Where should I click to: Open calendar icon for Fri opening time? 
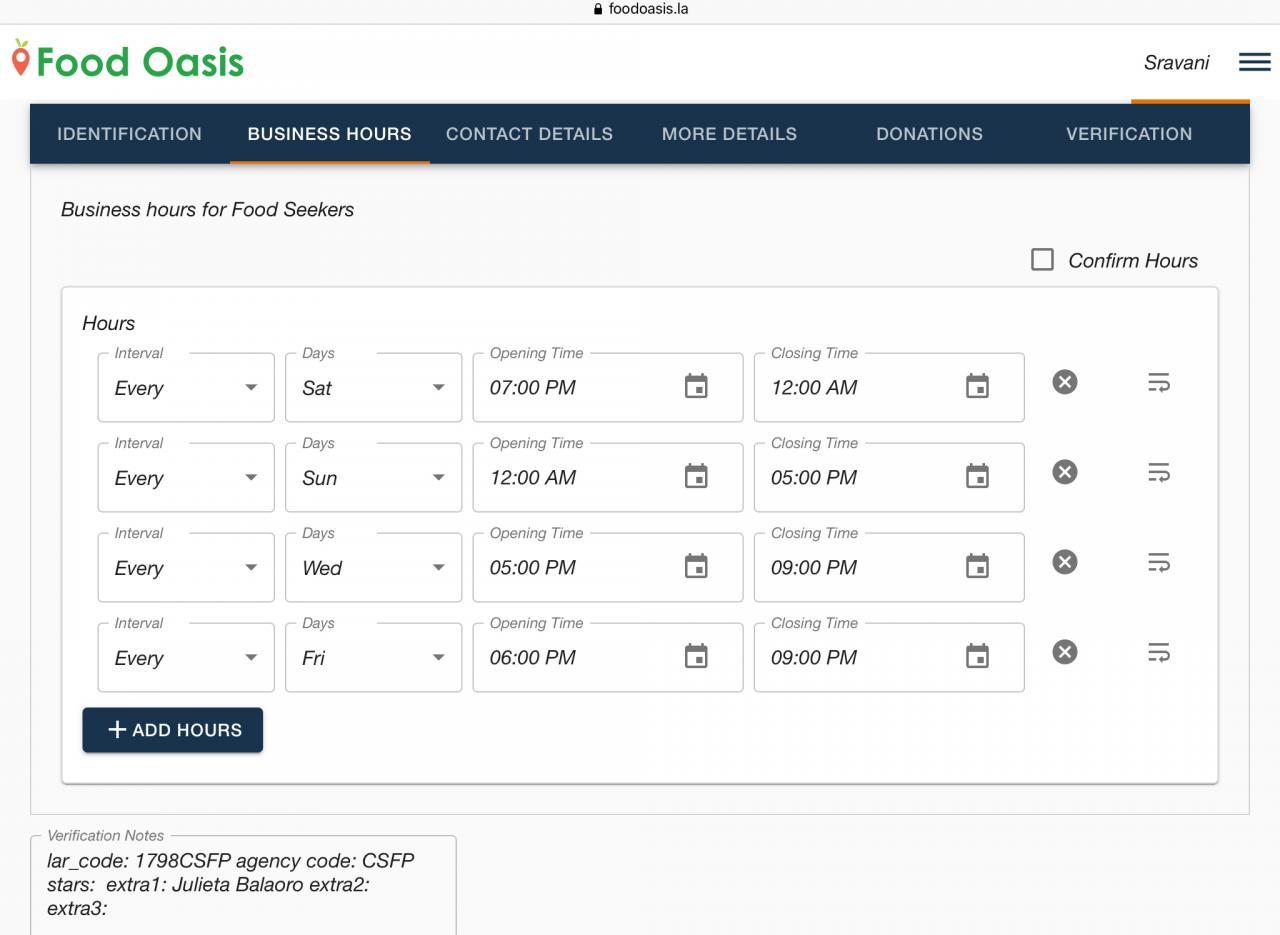point(696,656)
